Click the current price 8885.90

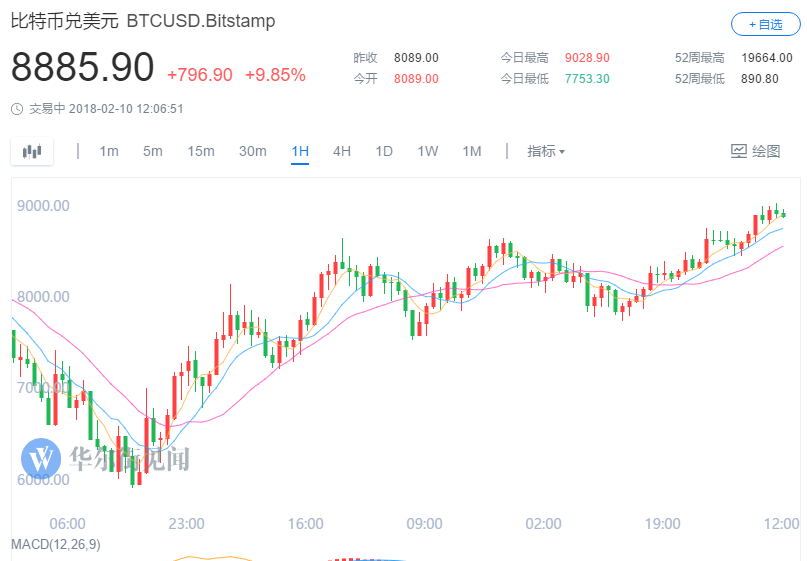82,67
